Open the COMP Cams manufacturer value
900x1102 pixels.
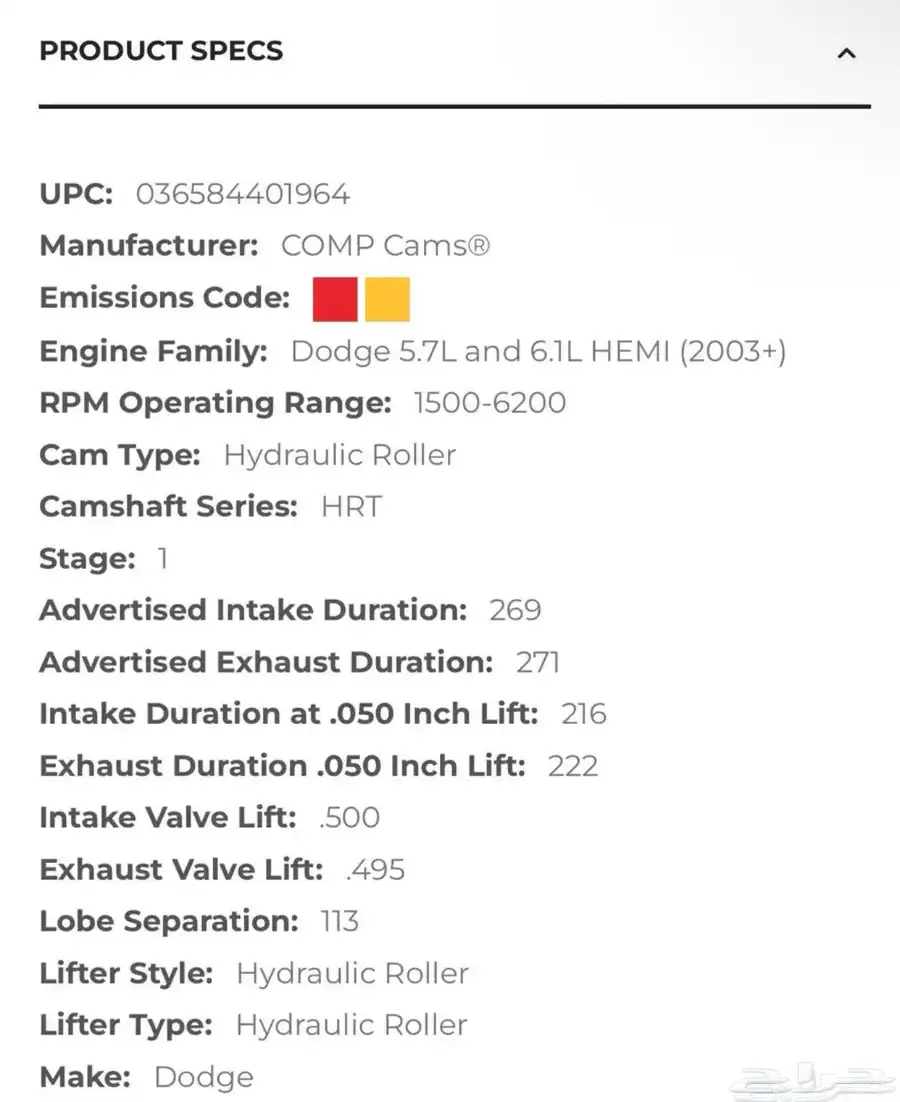coord(385,246)
